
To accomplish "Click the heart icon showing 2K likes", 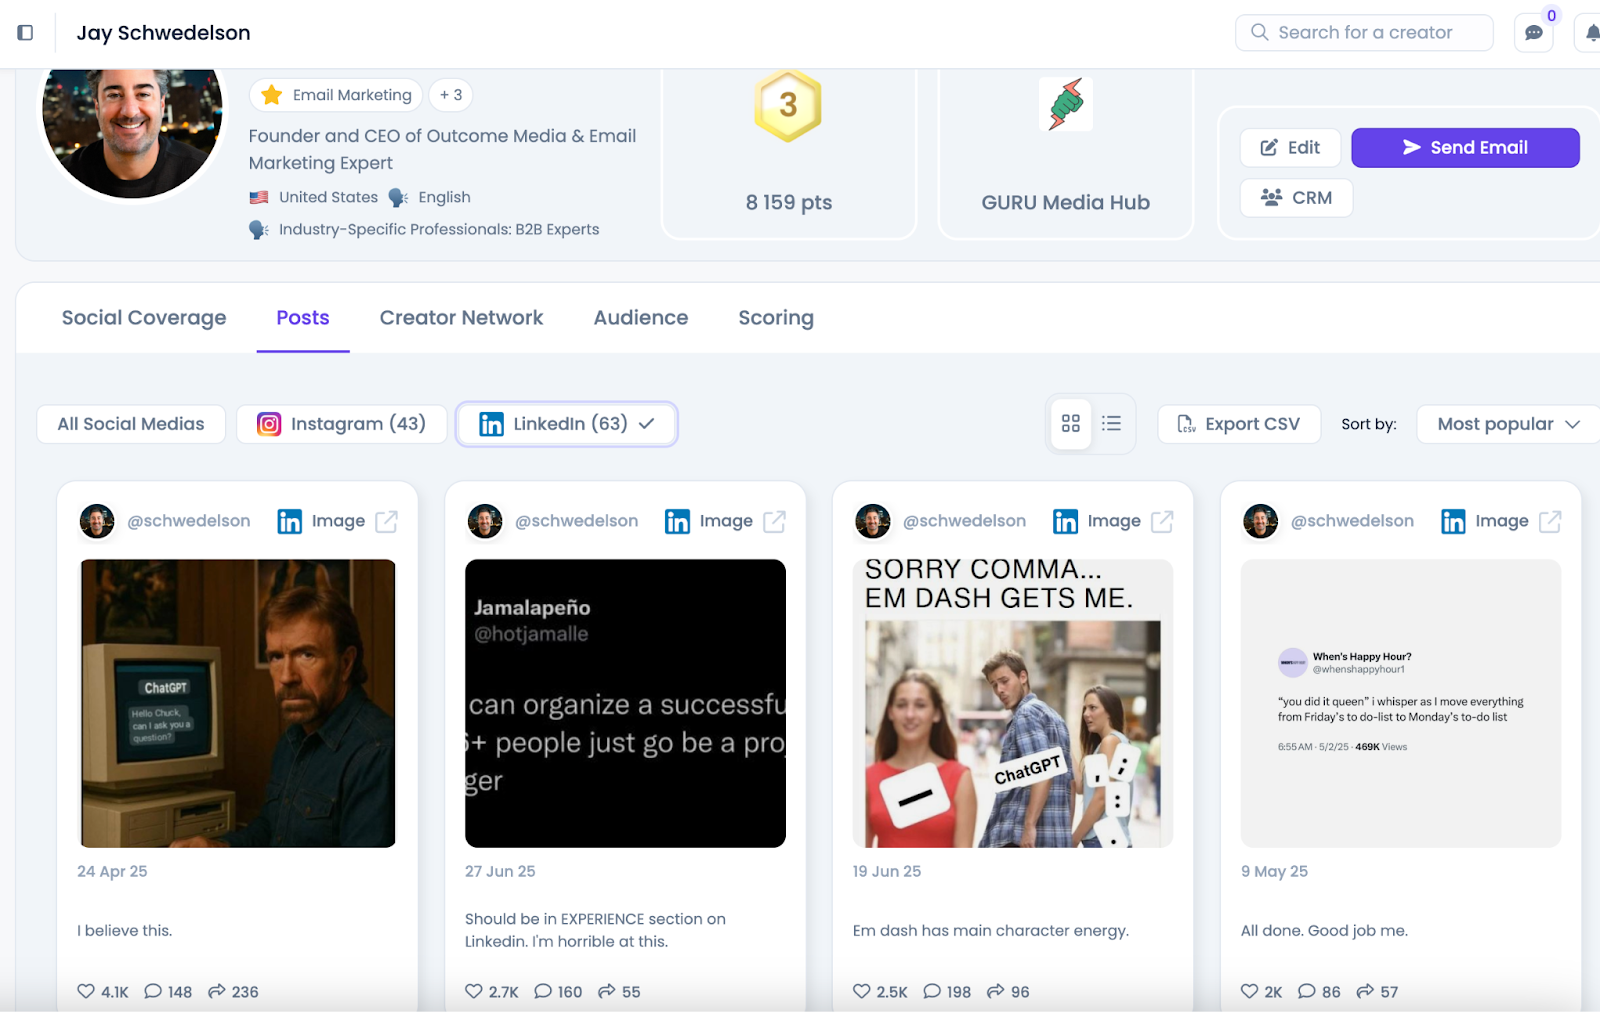I will pos(1250,991).
